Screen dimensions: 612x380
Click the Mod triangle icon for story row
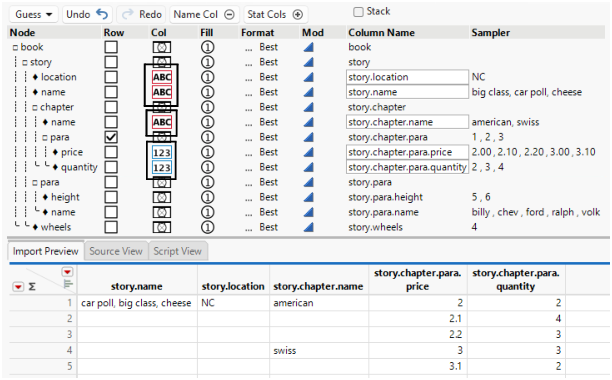[x=308, y=62]
